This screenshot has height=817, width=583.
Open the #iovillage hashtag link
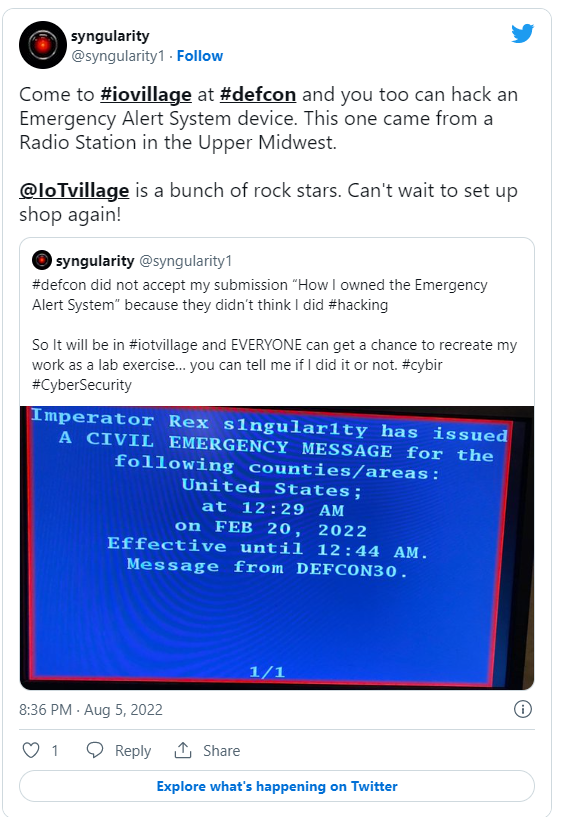pos(146,95)
